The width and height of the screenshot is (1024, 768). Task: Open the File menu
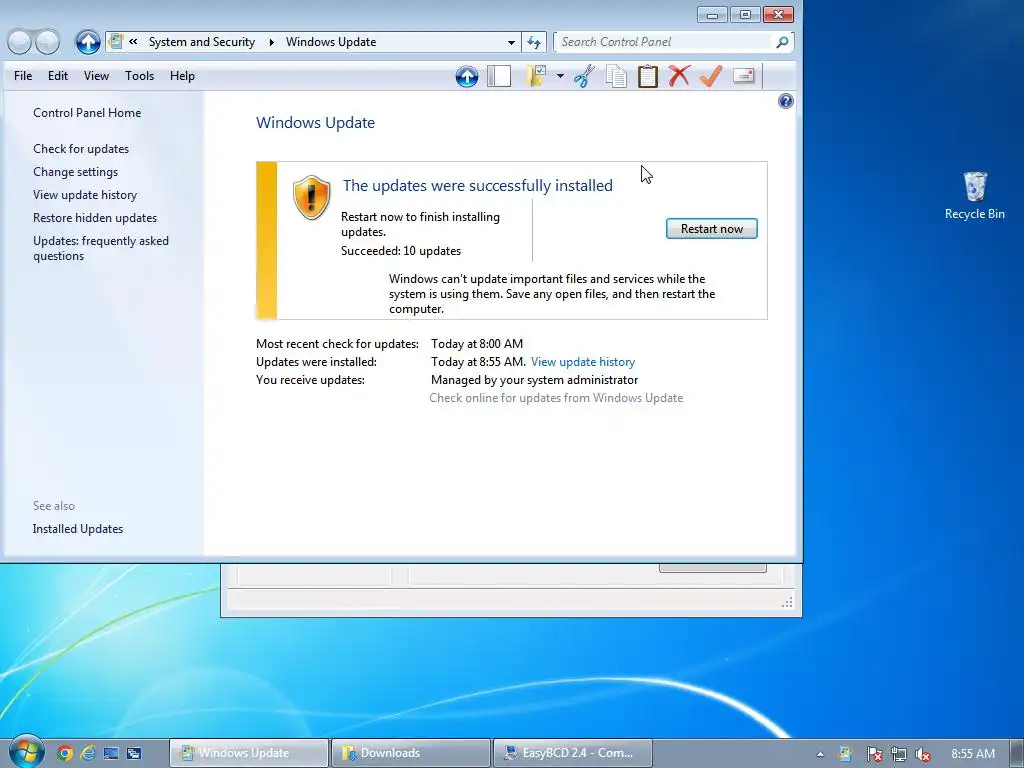coord(23,76)
